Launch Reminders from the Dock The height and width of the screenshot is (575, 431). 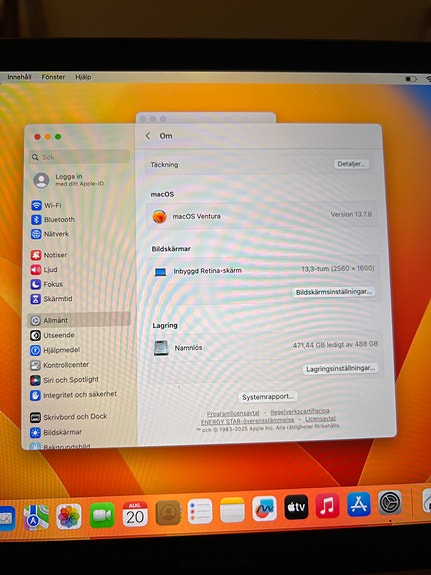point(200,511)
